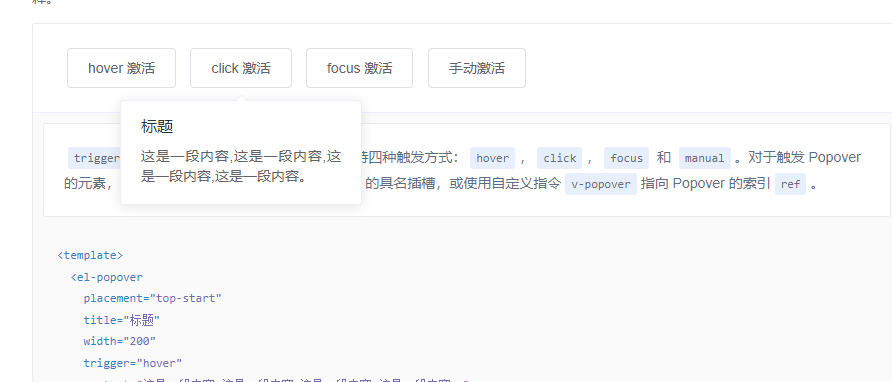Click the 'click' code tag in description

pos(560,158)
